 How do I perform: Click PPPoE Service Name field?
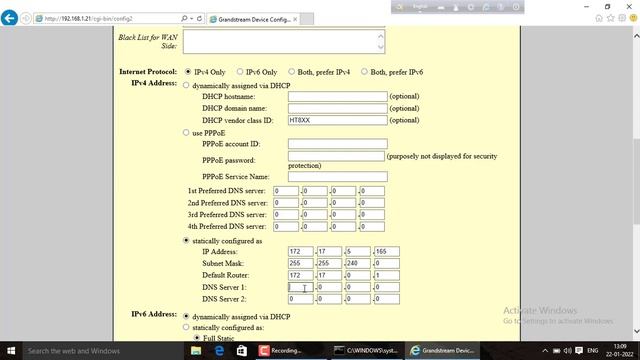pyautogui.click(x=338, y=176)
